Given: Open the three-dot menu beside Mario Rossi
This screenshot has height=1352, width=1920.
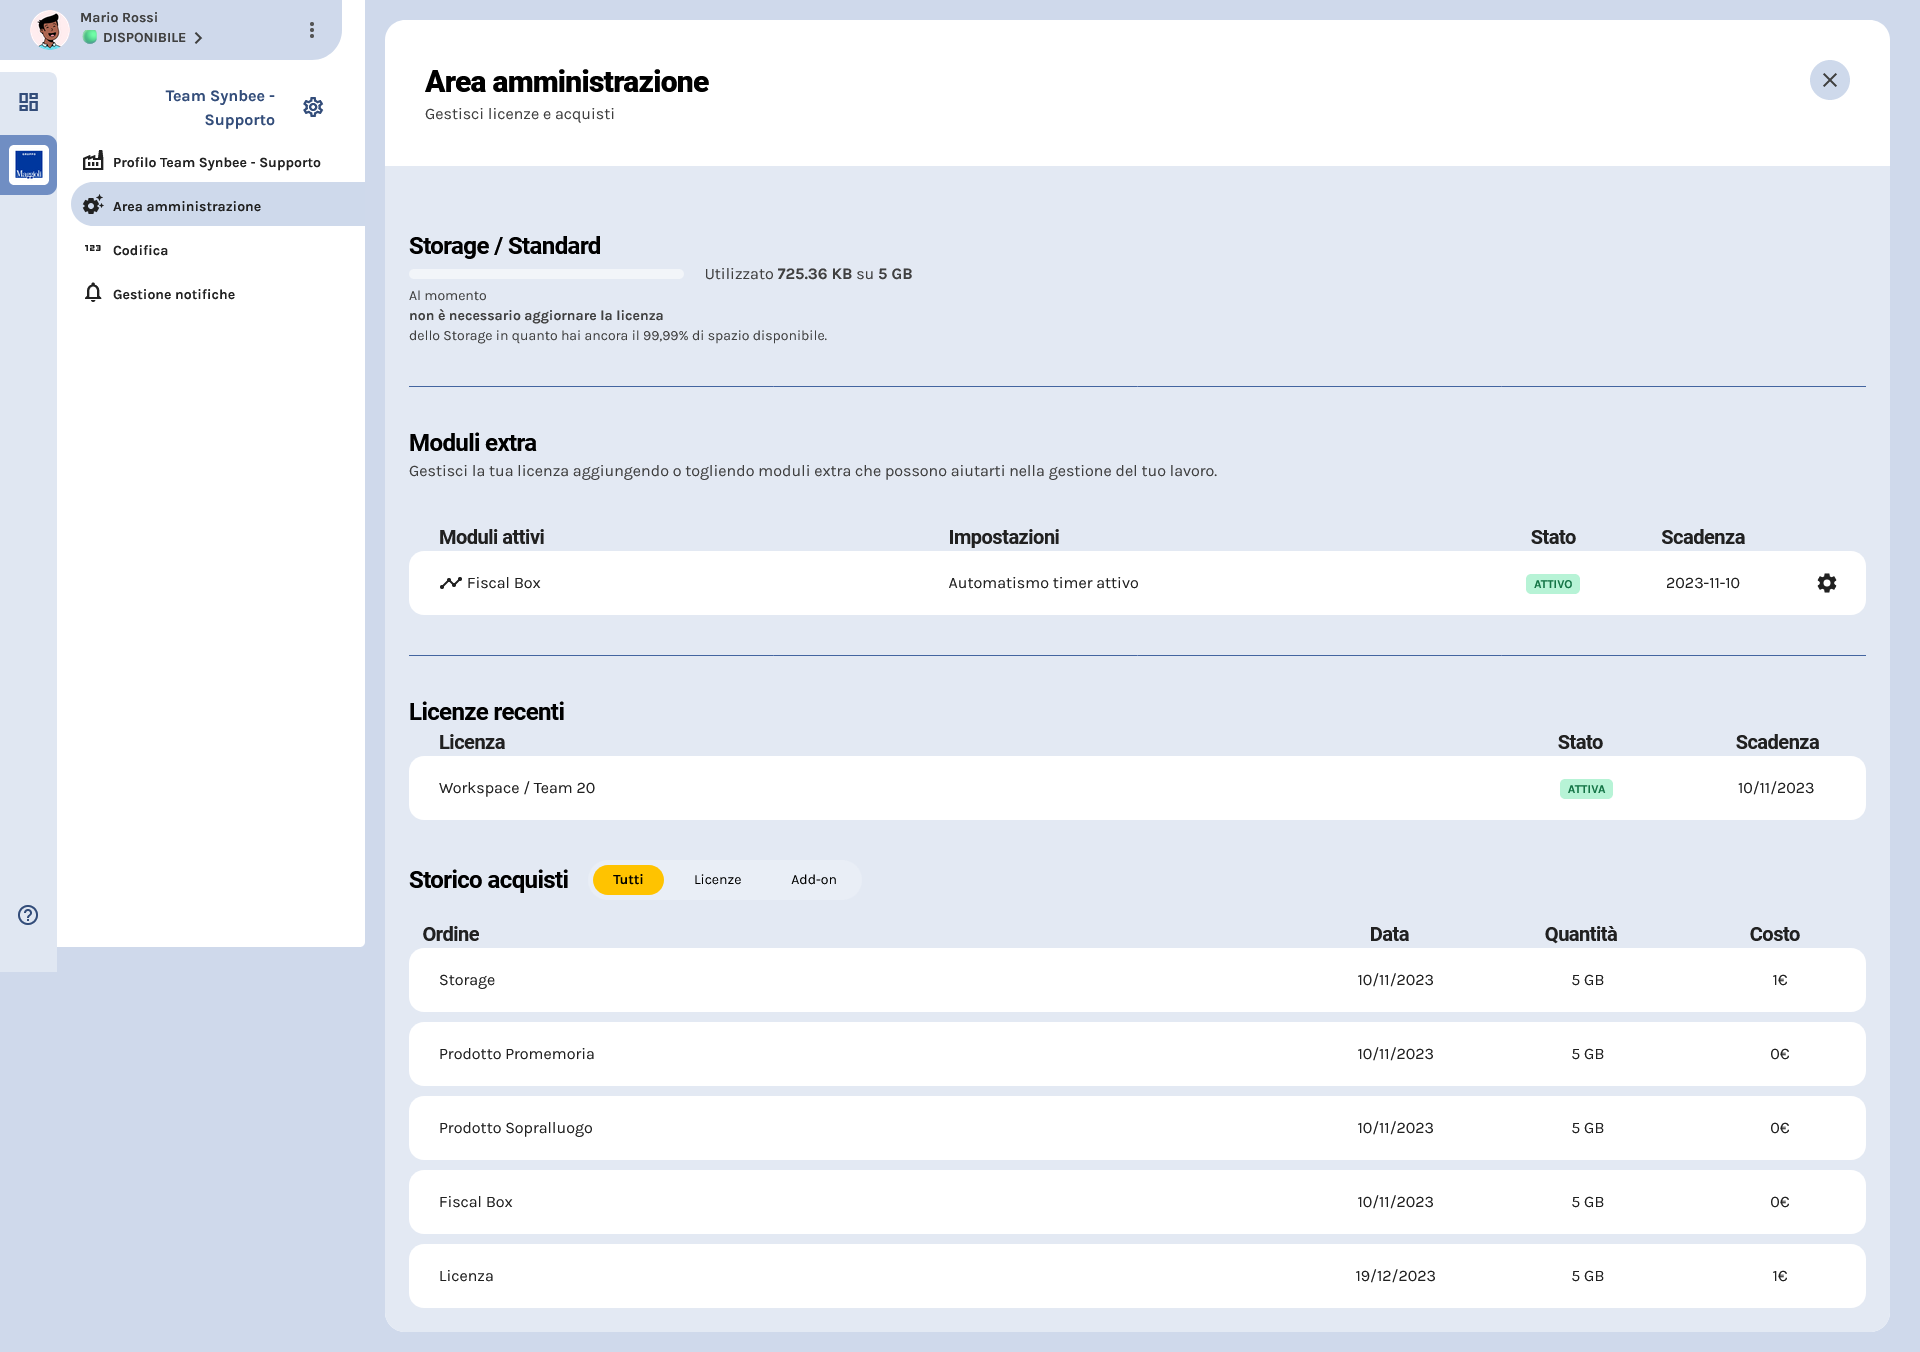Looking at the screenshot, I should coord(312,30).
